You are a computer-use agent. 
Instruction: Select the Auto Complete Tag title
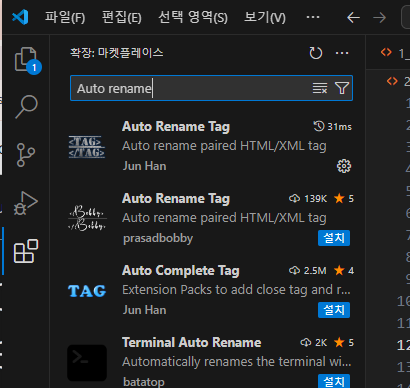181,271
